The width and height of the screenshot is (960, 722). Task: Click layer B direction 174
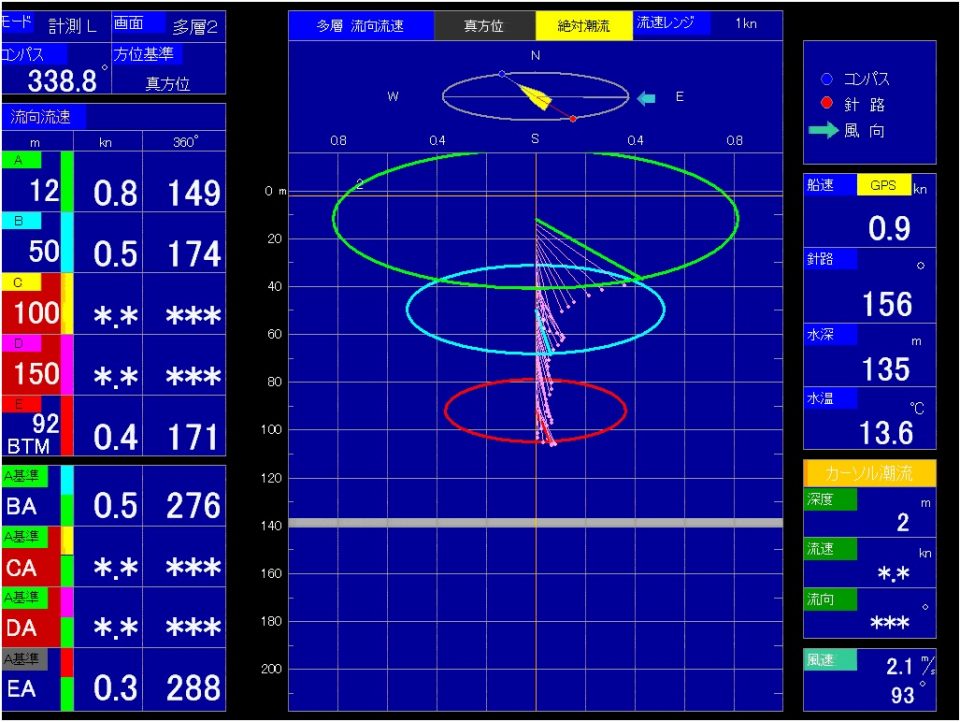click(193, 254)
